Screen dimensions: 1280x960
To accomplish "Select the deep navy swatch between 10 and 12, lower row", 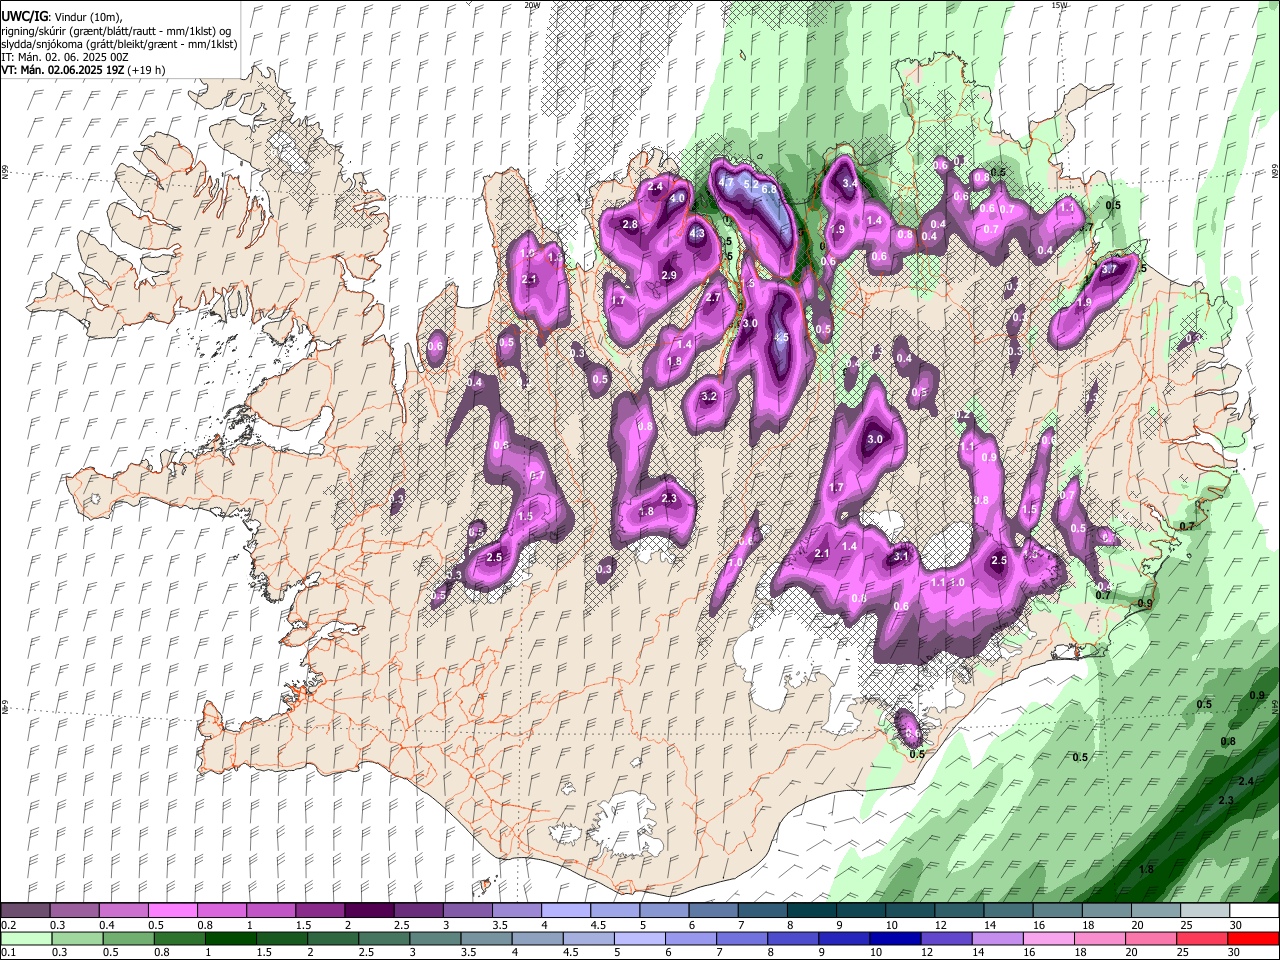I will 894,939.
